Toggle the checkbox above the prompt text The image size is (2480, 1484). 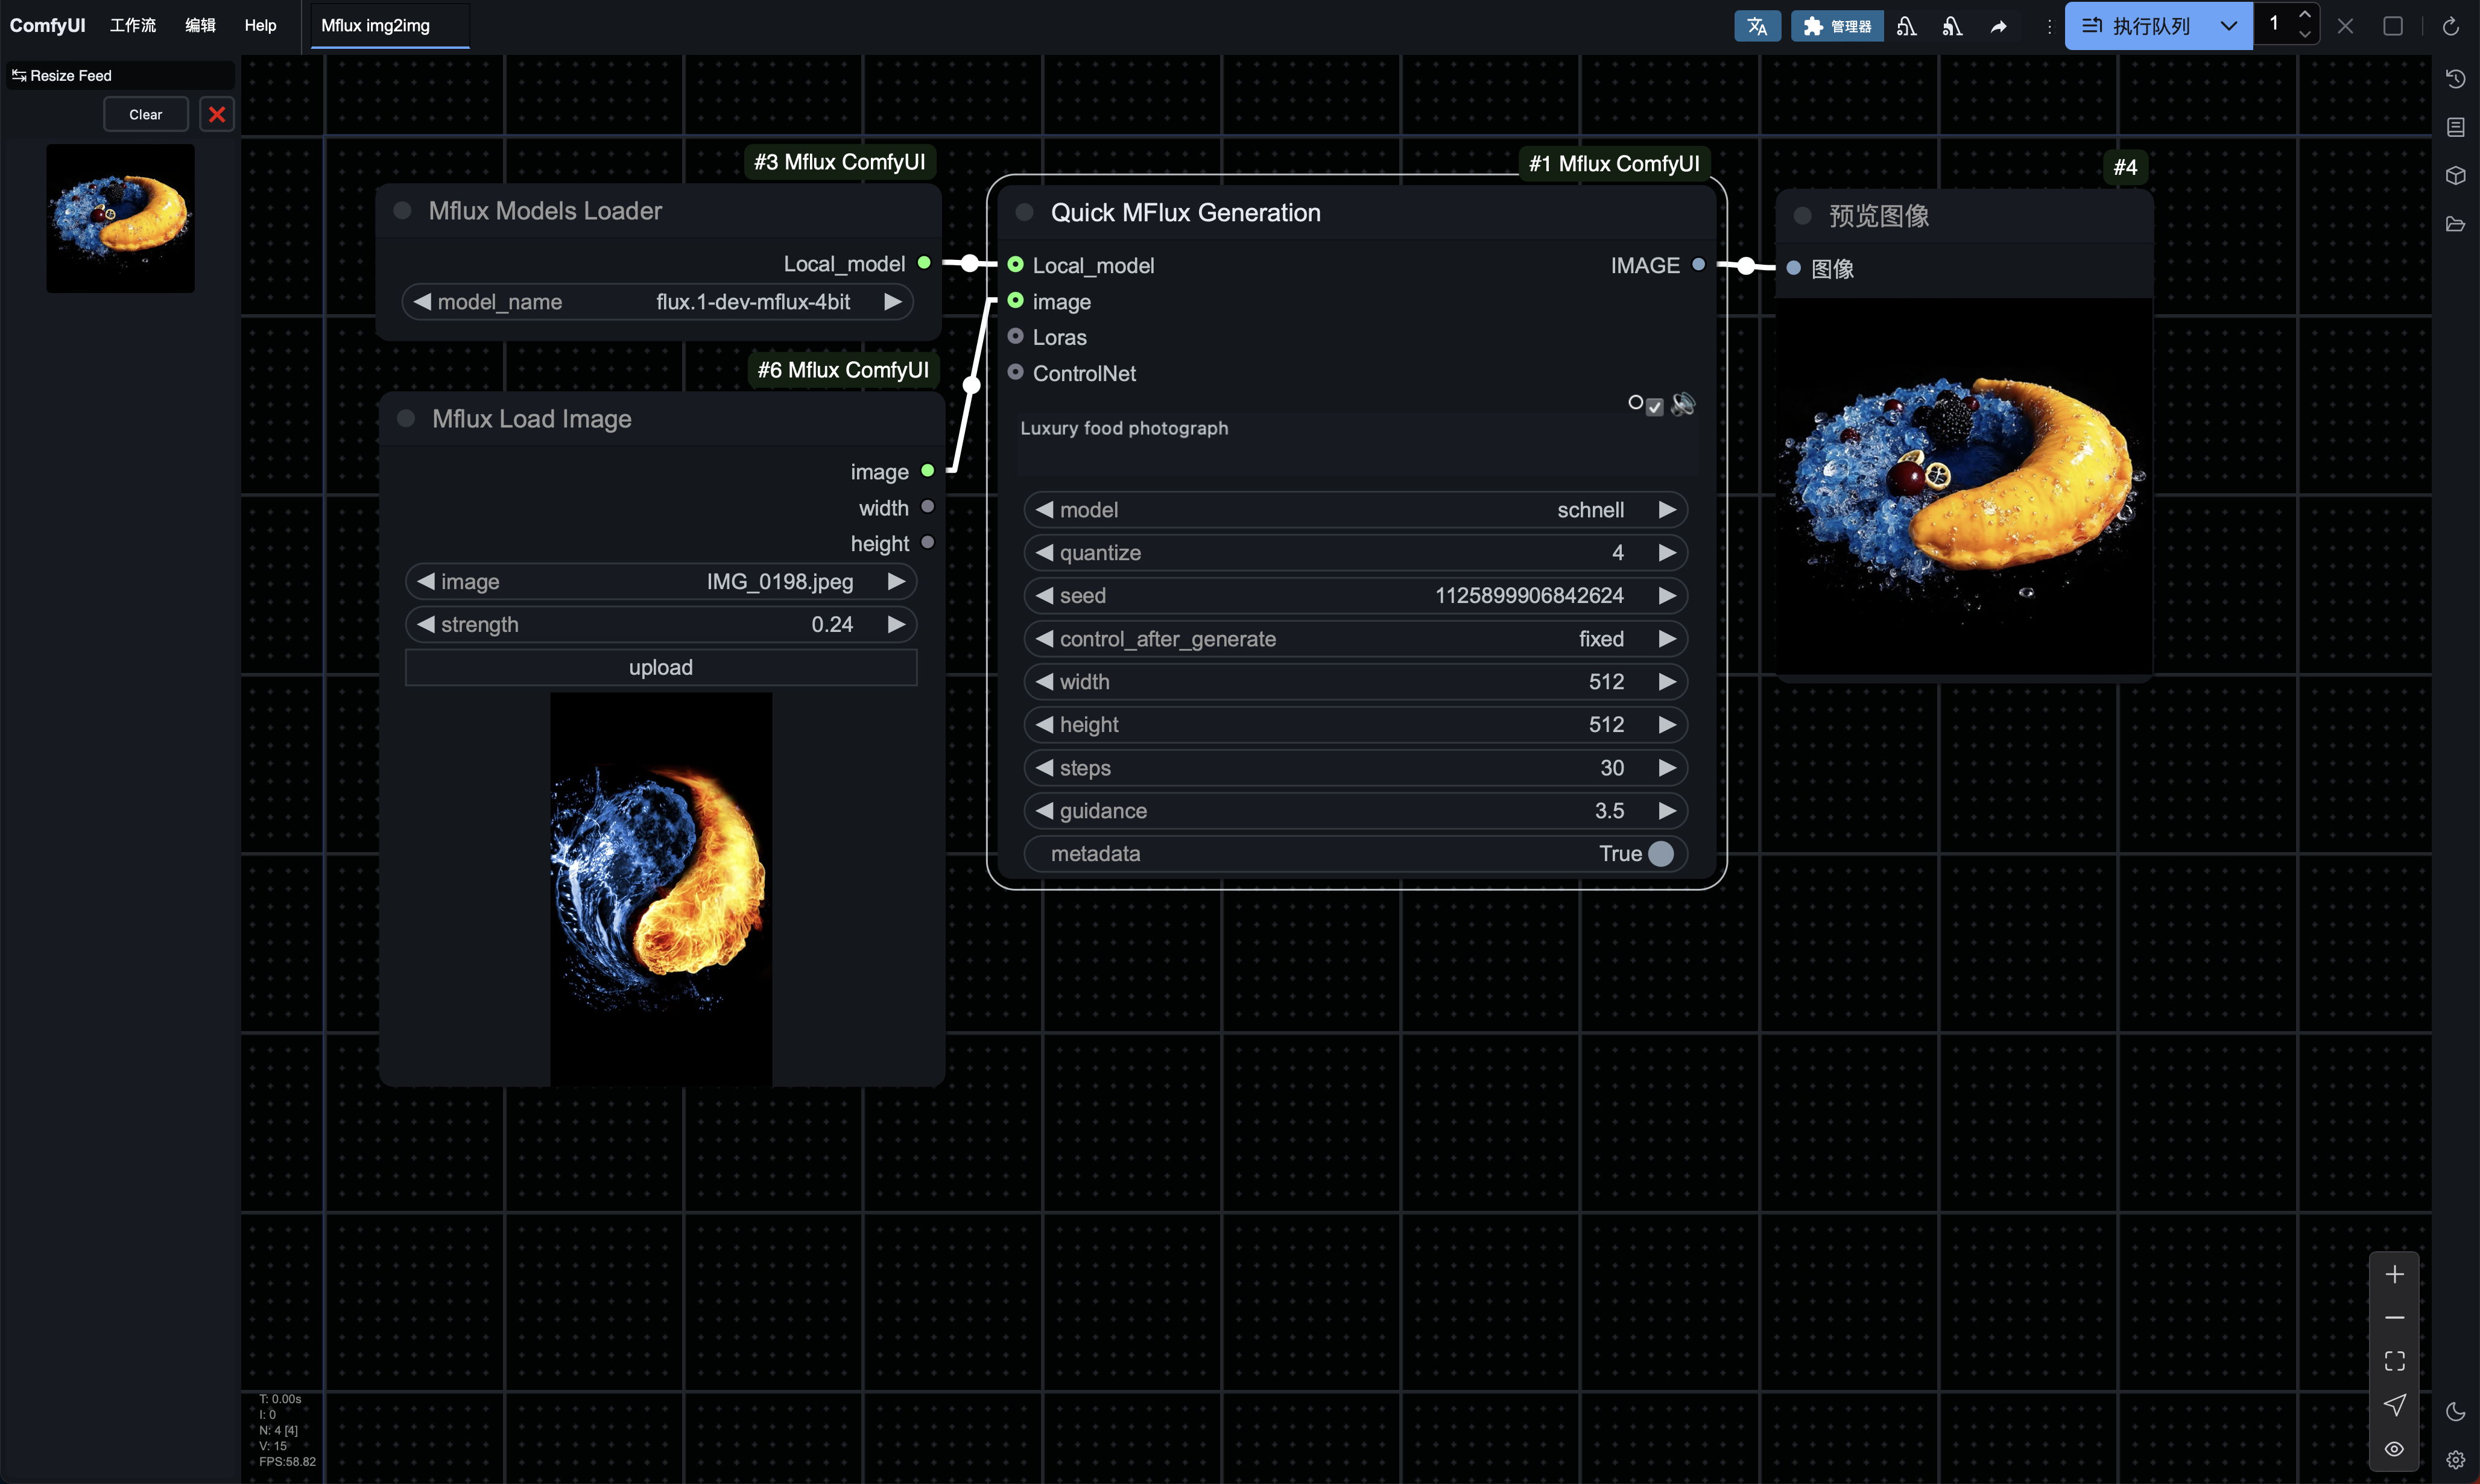click(1655, 406)
